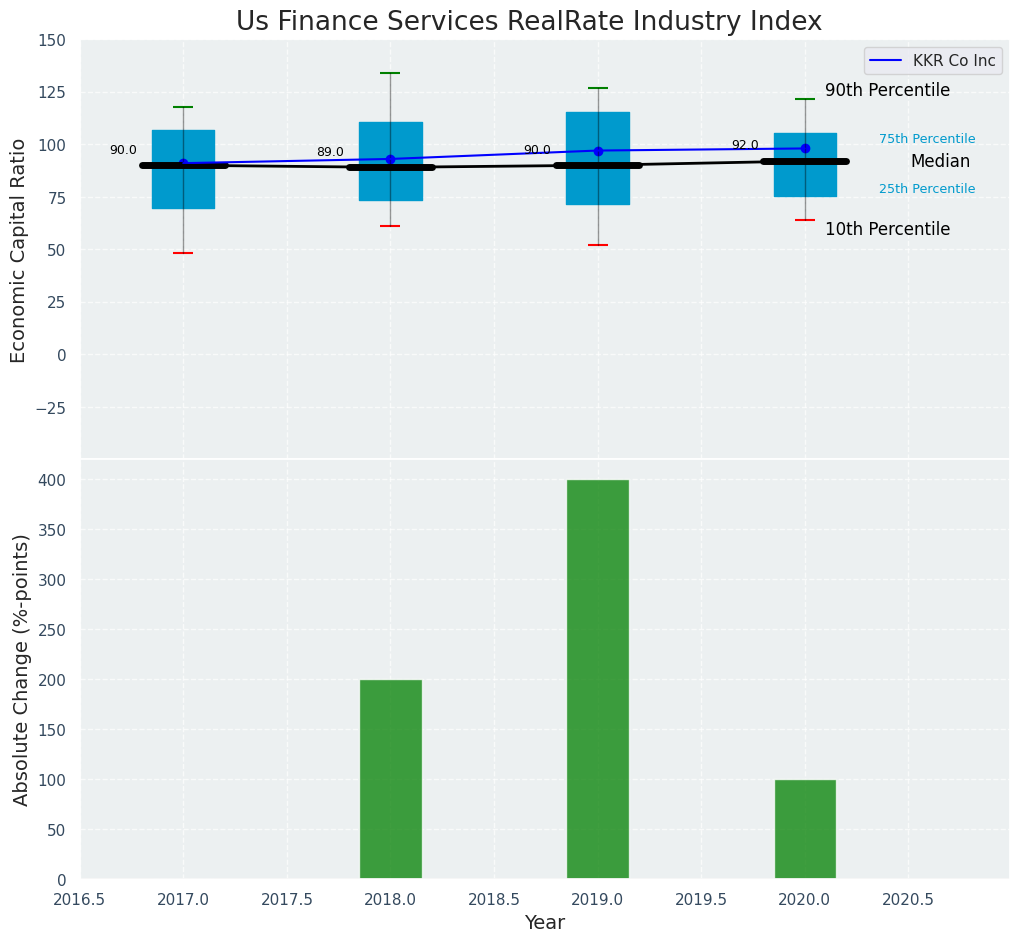The image size is (1019, 942).
Task: Click the KKR data point for 2020
Action: (x=805, y=148)
